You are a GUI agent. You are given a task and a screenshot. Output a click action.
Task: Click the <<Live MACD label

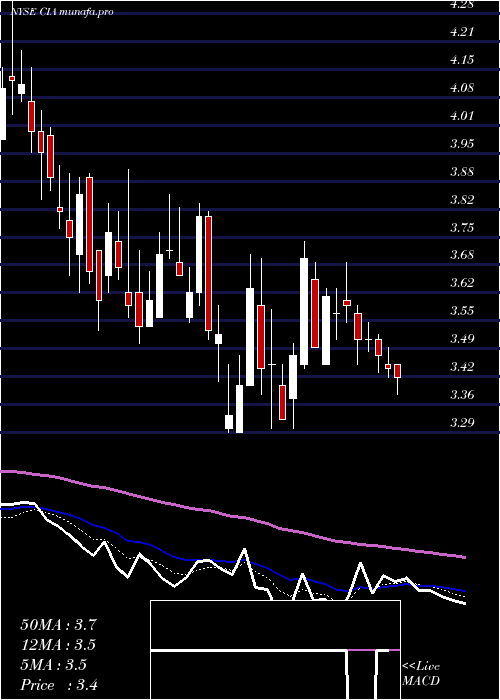(x=421, y=674)
